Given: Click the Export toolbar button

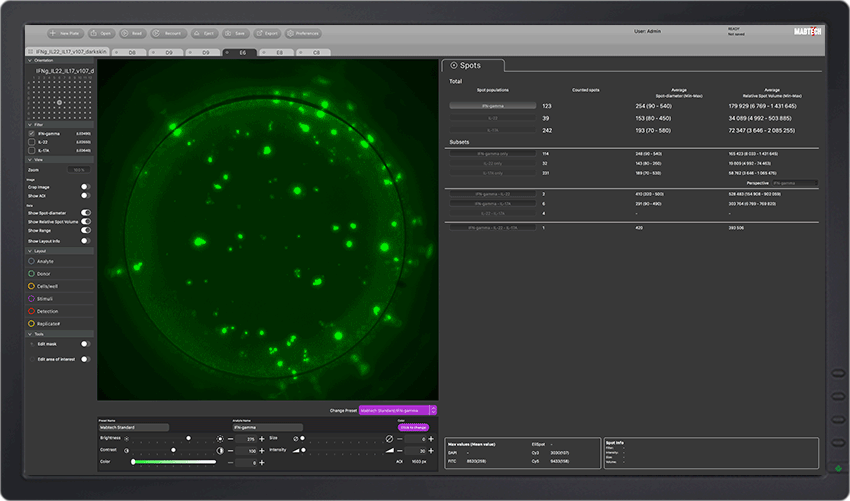Looking at the screenshot, I should 267,33.
